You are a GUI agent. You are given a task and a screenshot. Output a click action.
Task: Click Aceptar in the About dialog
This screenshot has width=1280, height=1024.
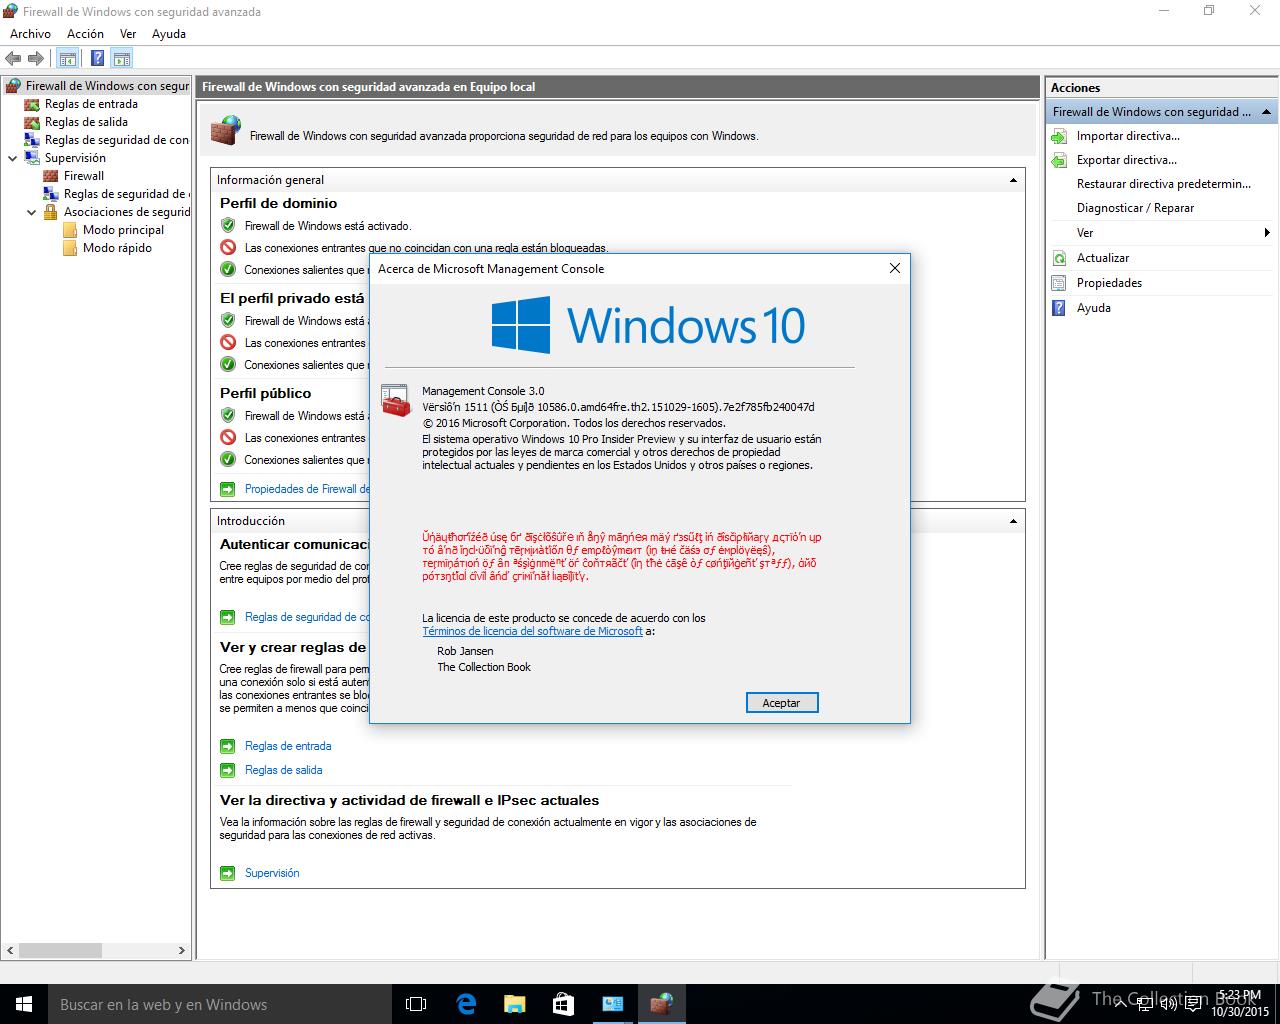click(x=782, y=703)
